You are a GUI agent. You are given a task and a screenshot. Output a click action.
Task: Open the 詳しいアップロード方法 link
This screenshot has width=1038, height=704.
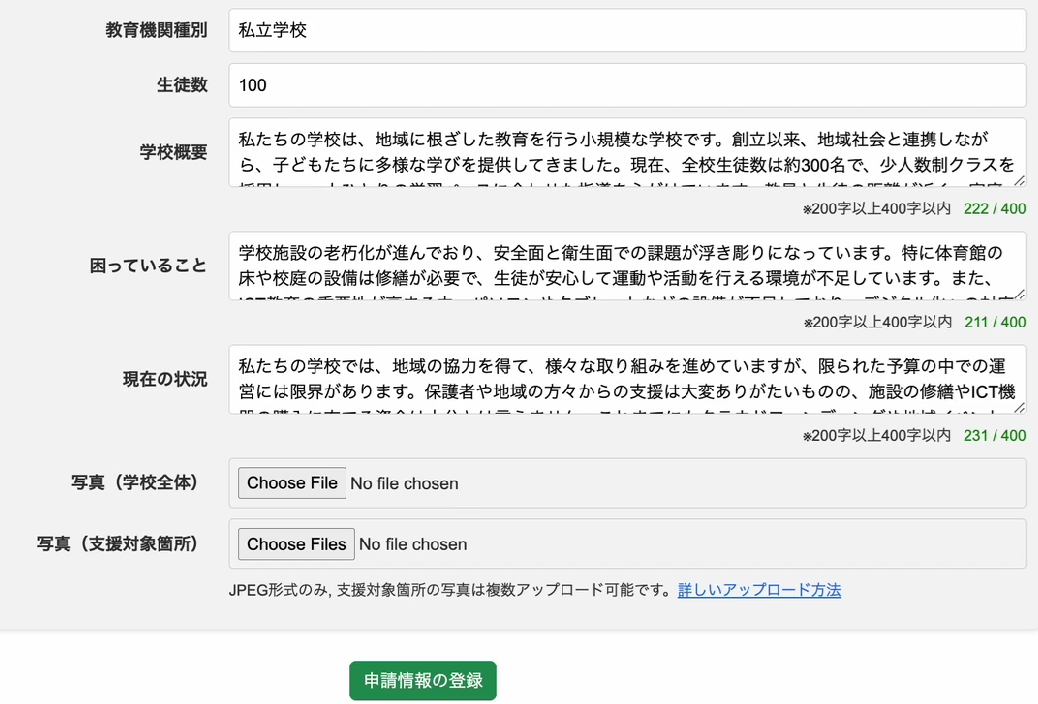[x=759, y=590]
